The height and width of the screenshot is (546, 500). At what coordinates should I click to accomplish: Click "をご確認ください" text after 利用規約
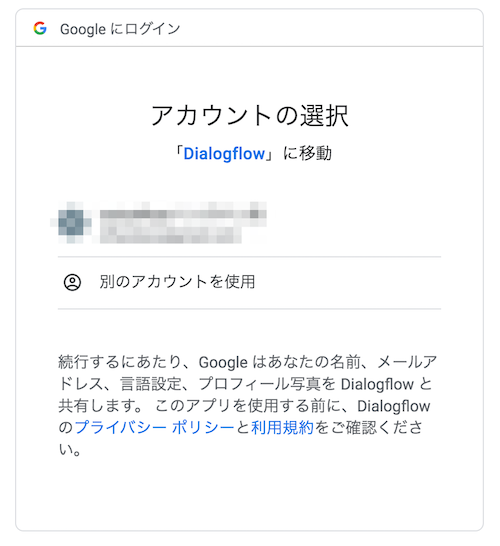368,427
